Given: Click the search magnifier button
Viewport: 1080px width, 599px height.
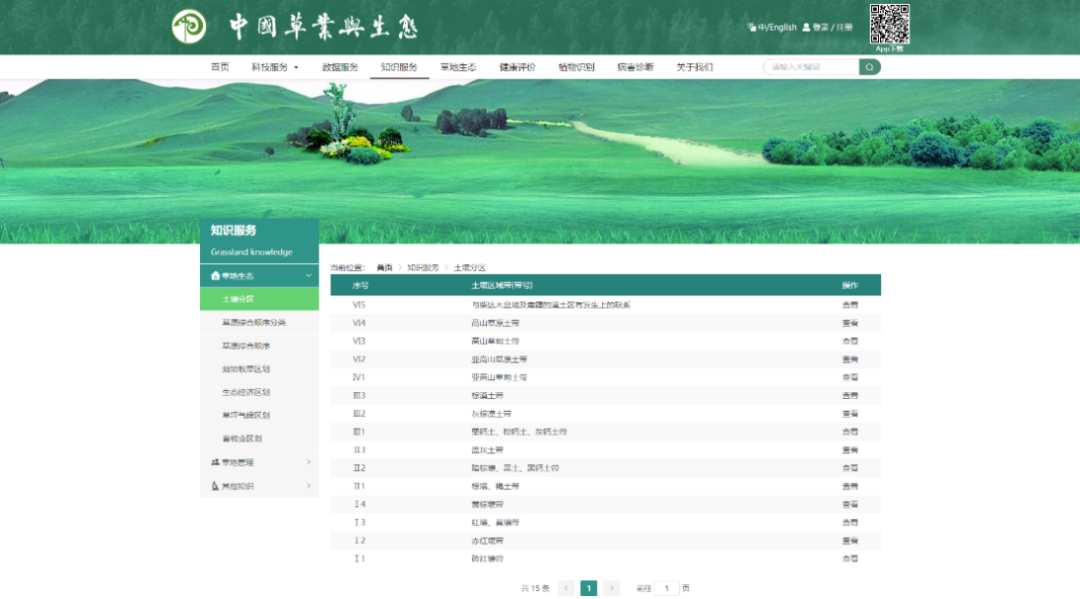Looking at the screenshot, I should [x=870, y=67].
